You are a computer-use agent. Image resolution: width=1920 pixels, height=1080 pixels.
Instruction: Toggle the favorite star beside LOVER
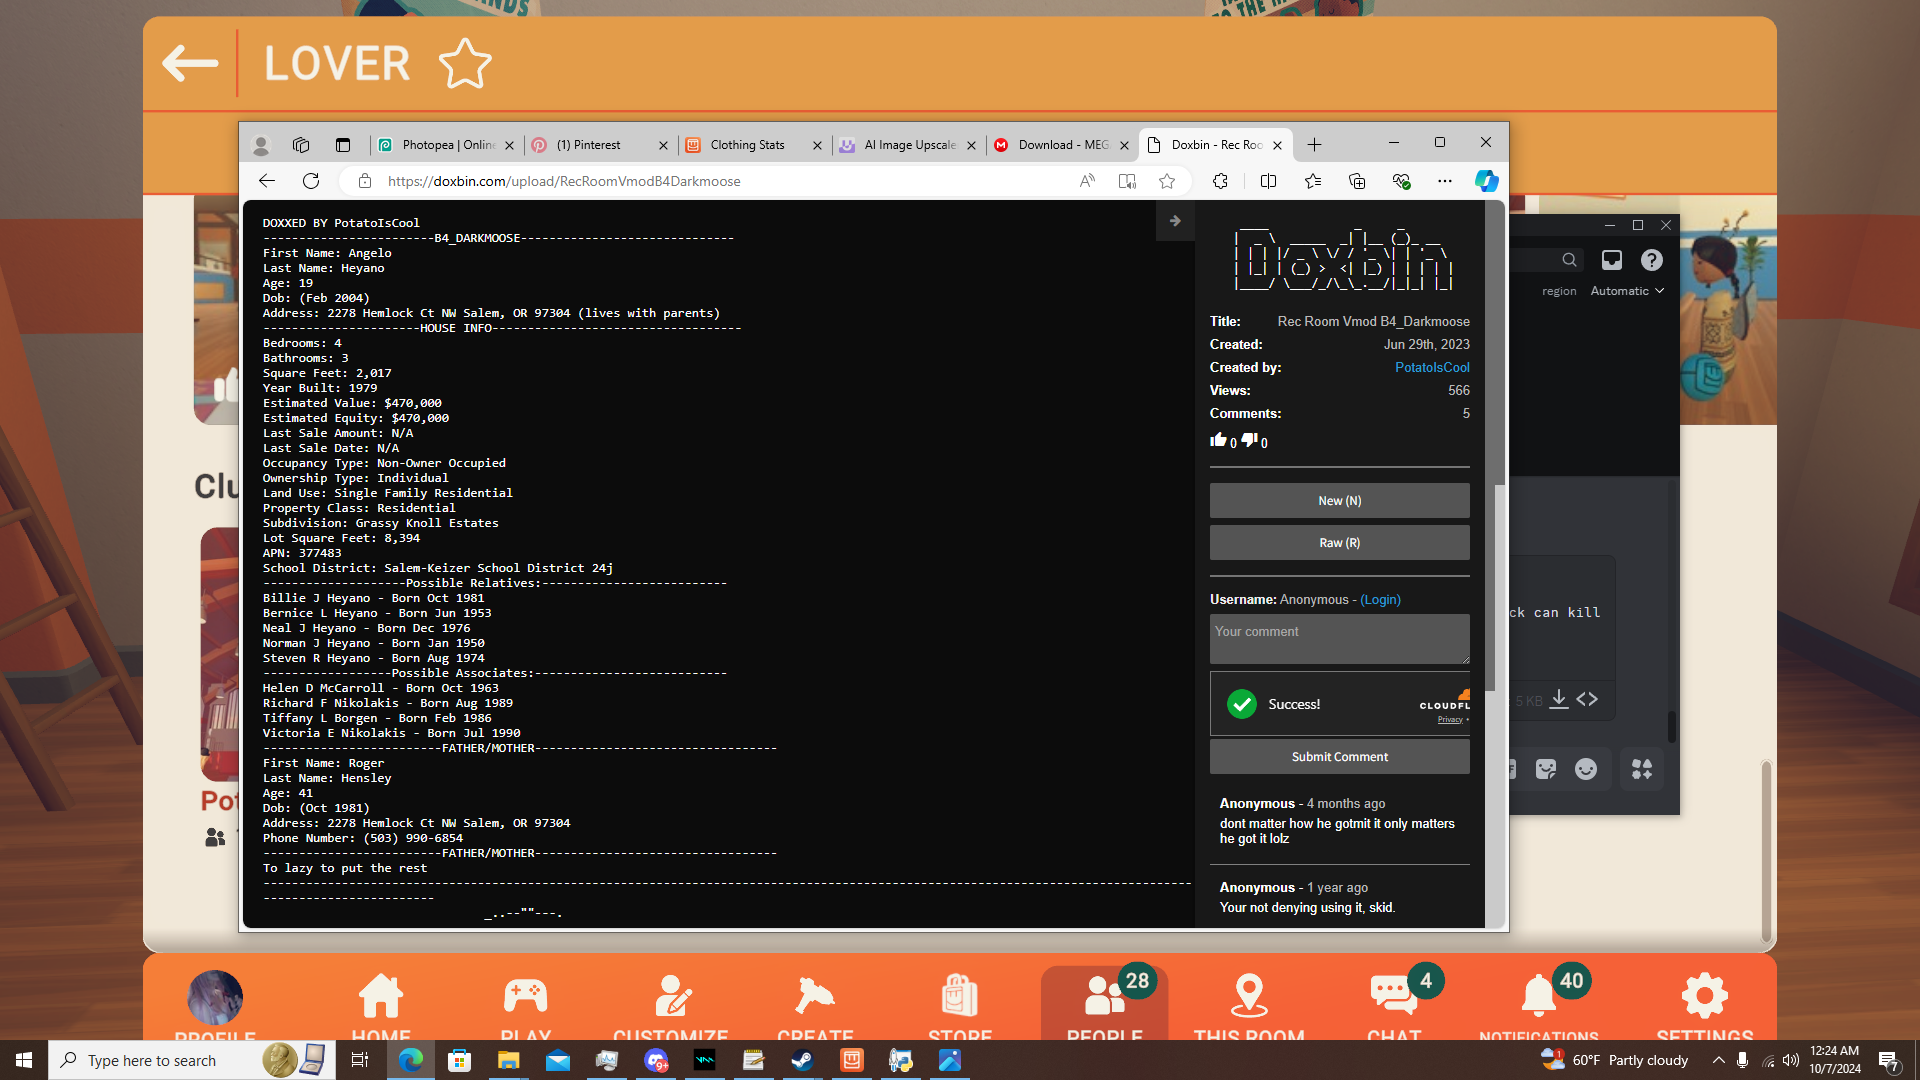pyautogui.click(x=465, y=64)
